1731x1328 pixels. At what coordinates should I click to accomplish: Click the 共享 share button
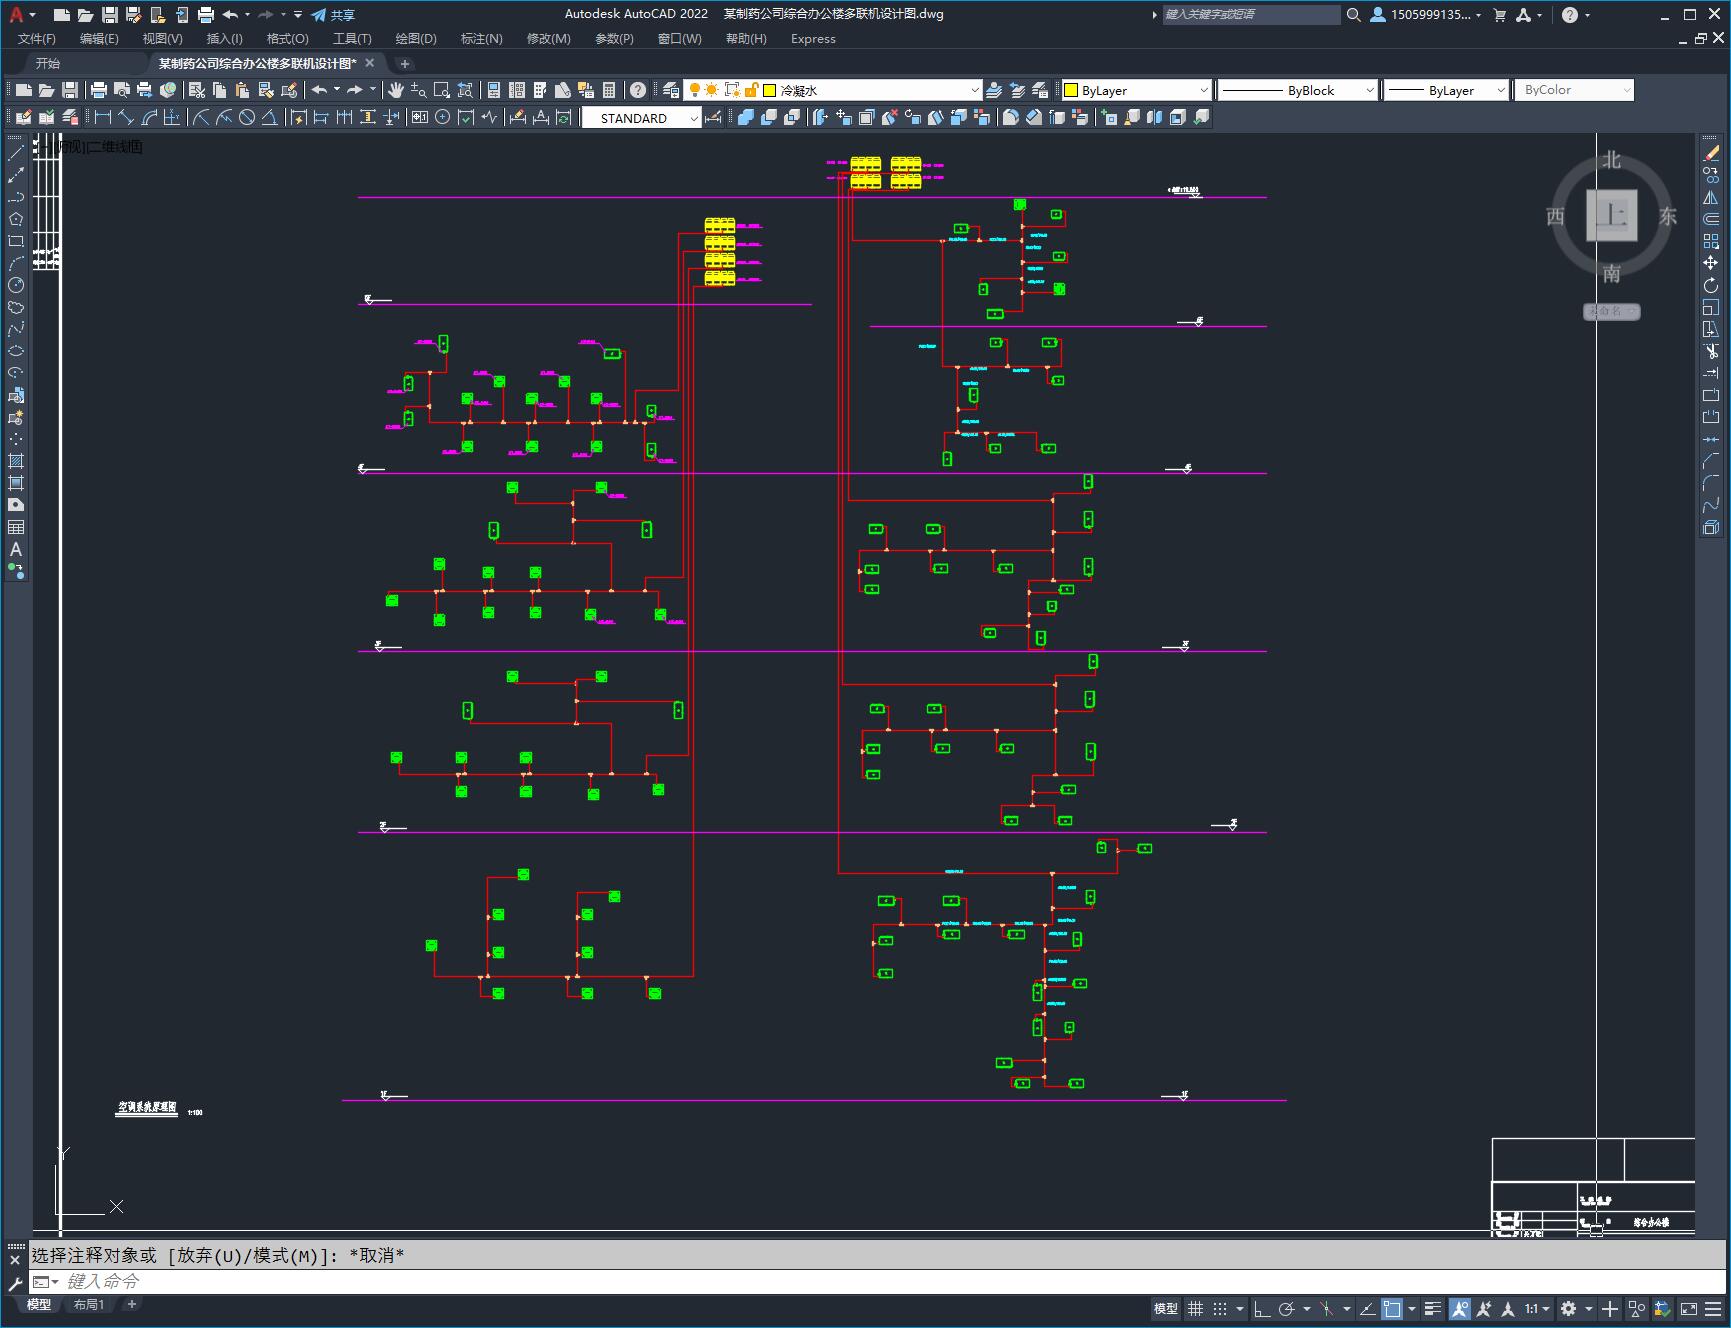pyautogui.click(x=332, y=14)
